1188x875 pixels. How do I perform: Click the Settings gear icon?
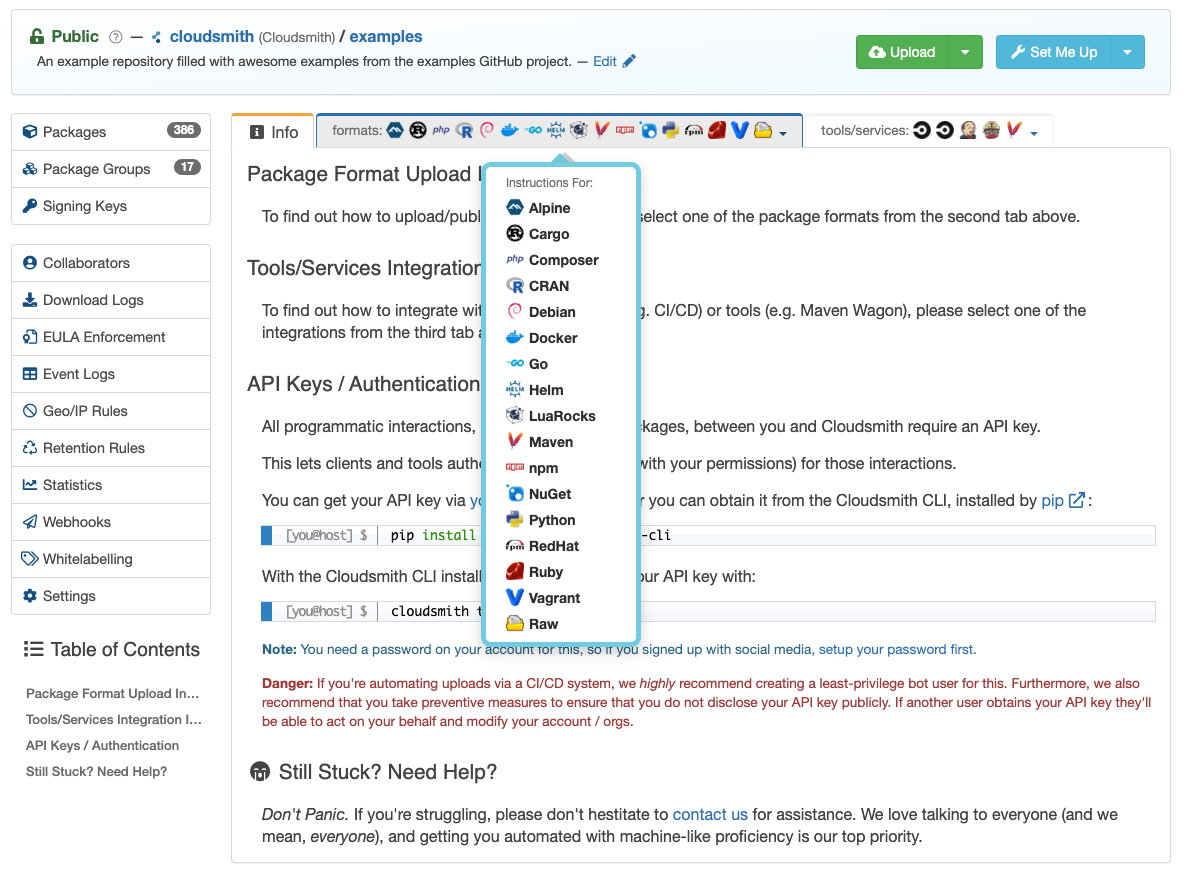(x=30, y=595)
